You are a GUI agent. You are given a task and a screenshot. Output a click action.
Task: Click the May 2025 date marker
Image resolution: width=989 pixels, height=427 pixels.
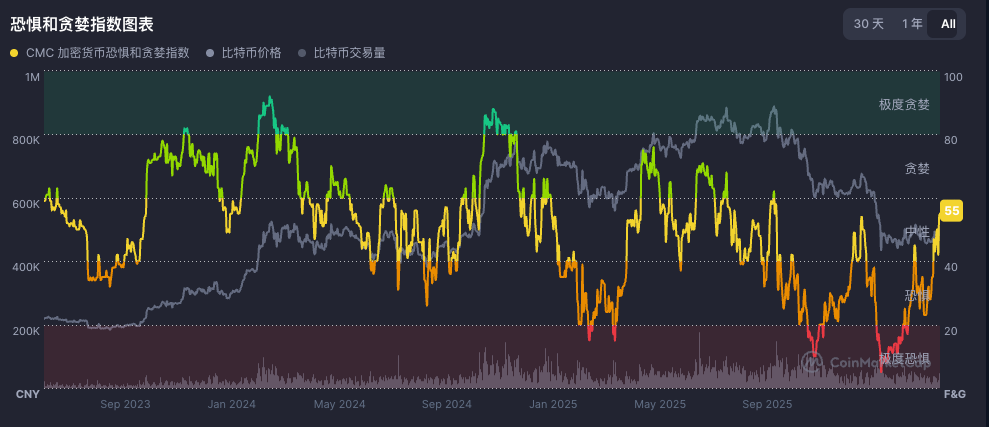(x=659, y=404)
